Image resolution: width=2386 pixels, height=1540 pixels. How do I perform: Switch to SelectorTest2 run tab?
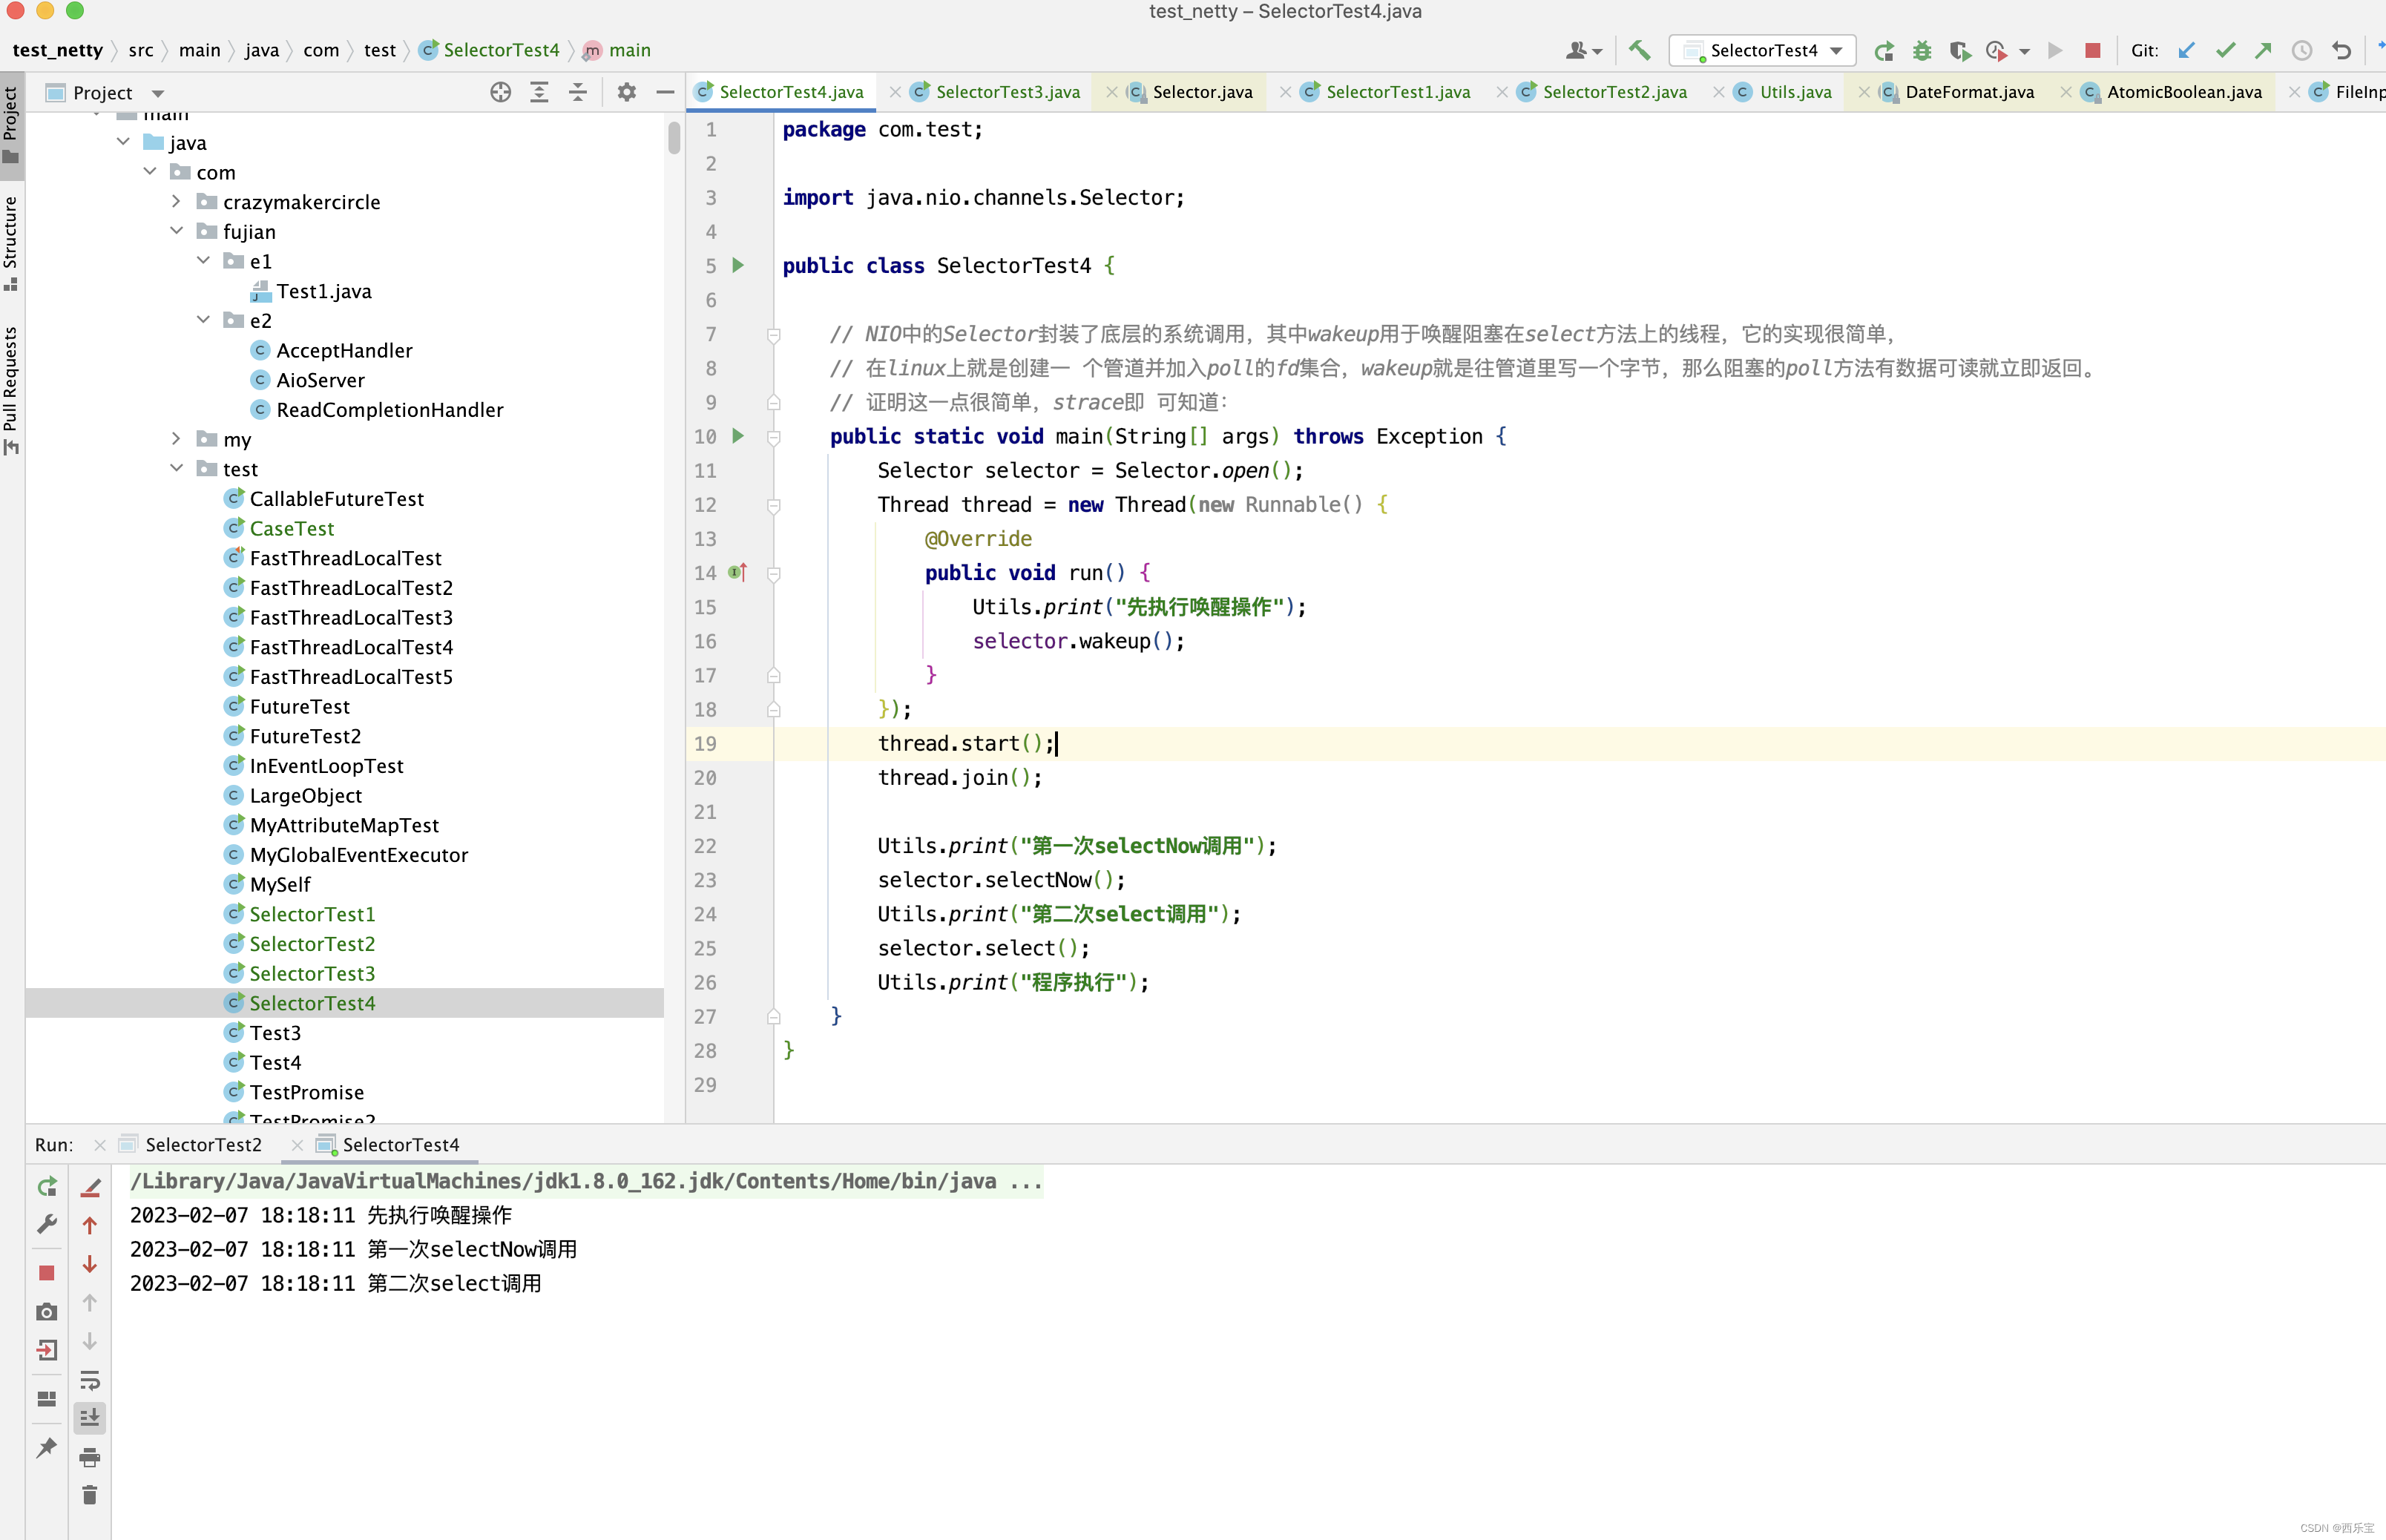203,1144
